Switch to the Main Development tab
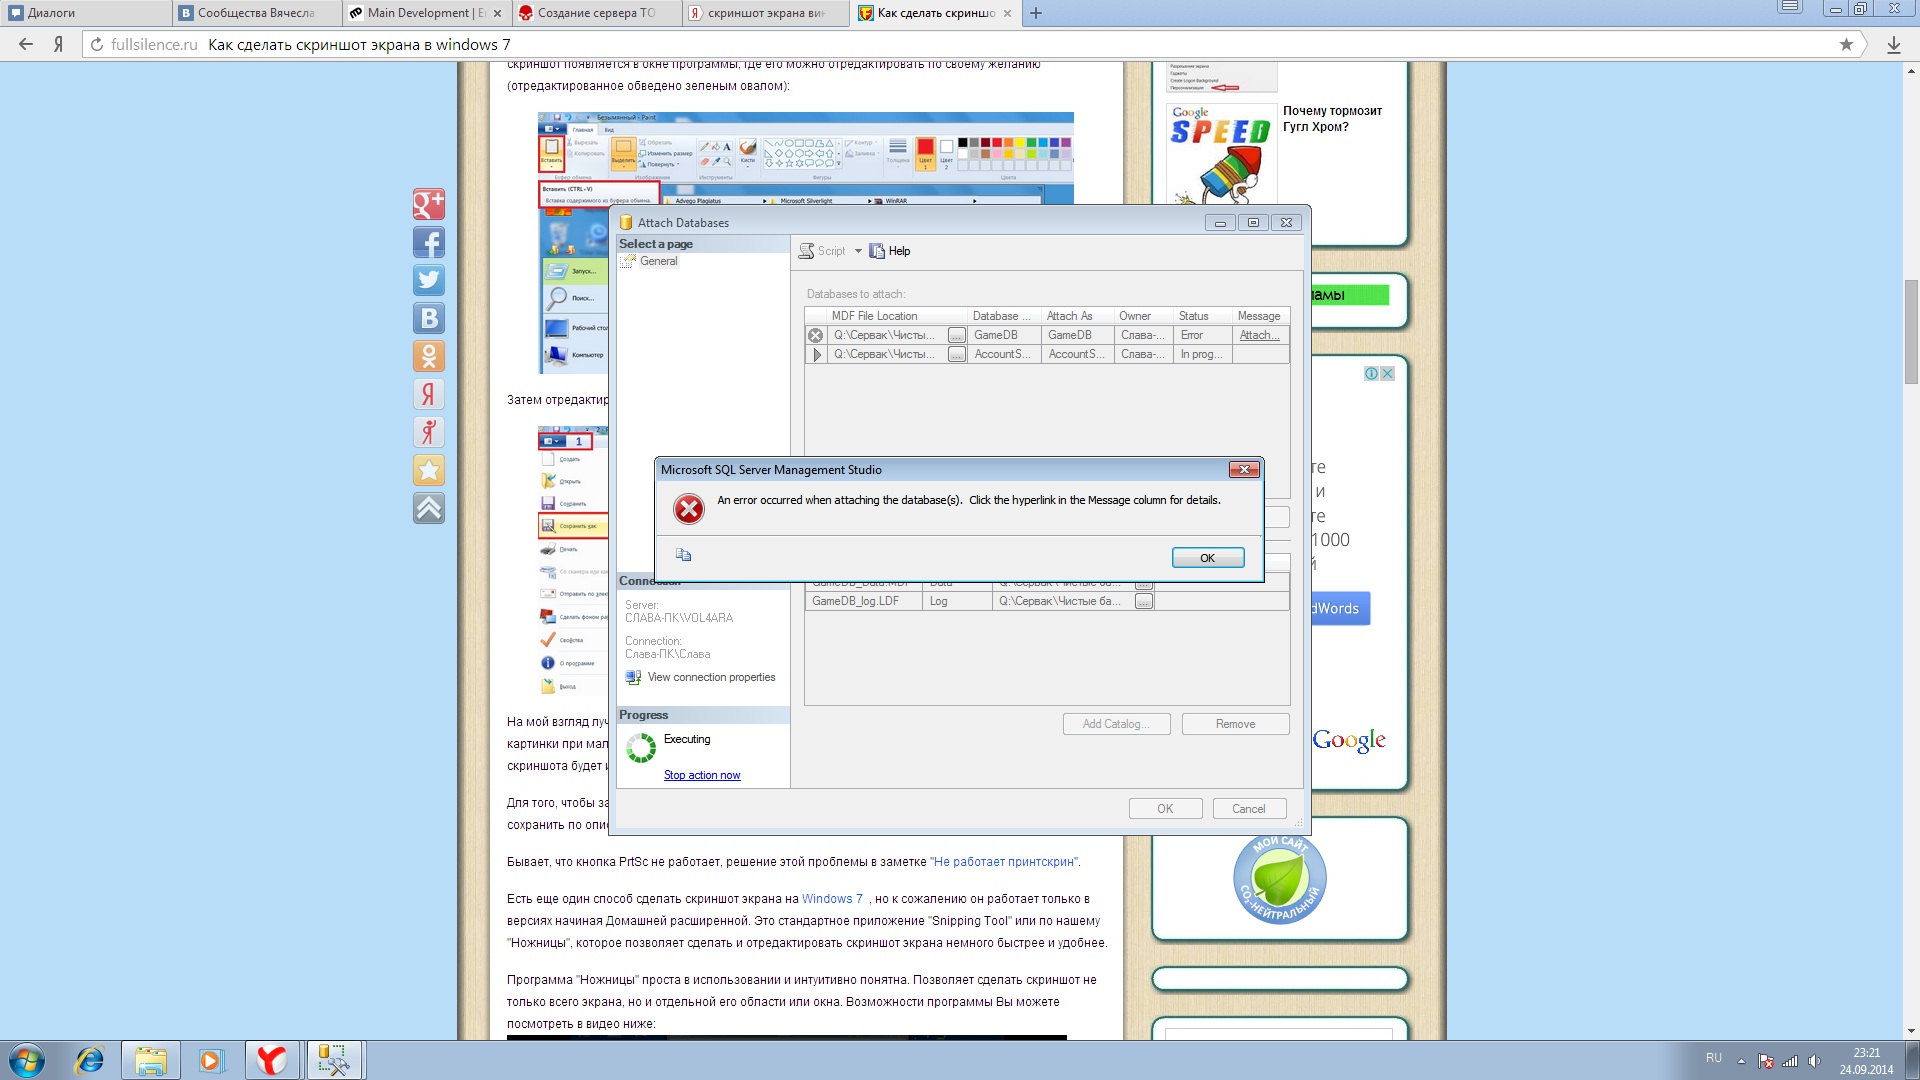Screen dimensions: 1920x1080 coord(425,13)
